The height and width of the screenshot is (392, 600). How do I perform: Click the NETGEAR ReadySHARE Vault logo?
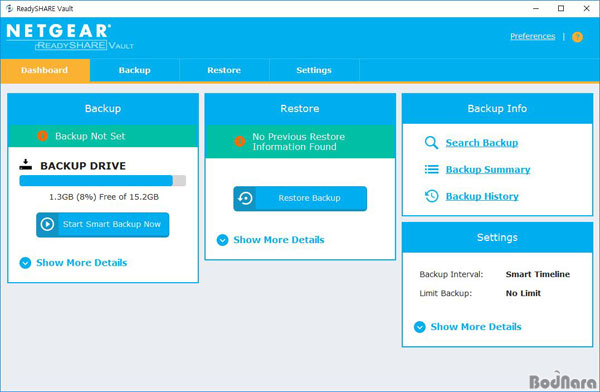tap(70, 37)
